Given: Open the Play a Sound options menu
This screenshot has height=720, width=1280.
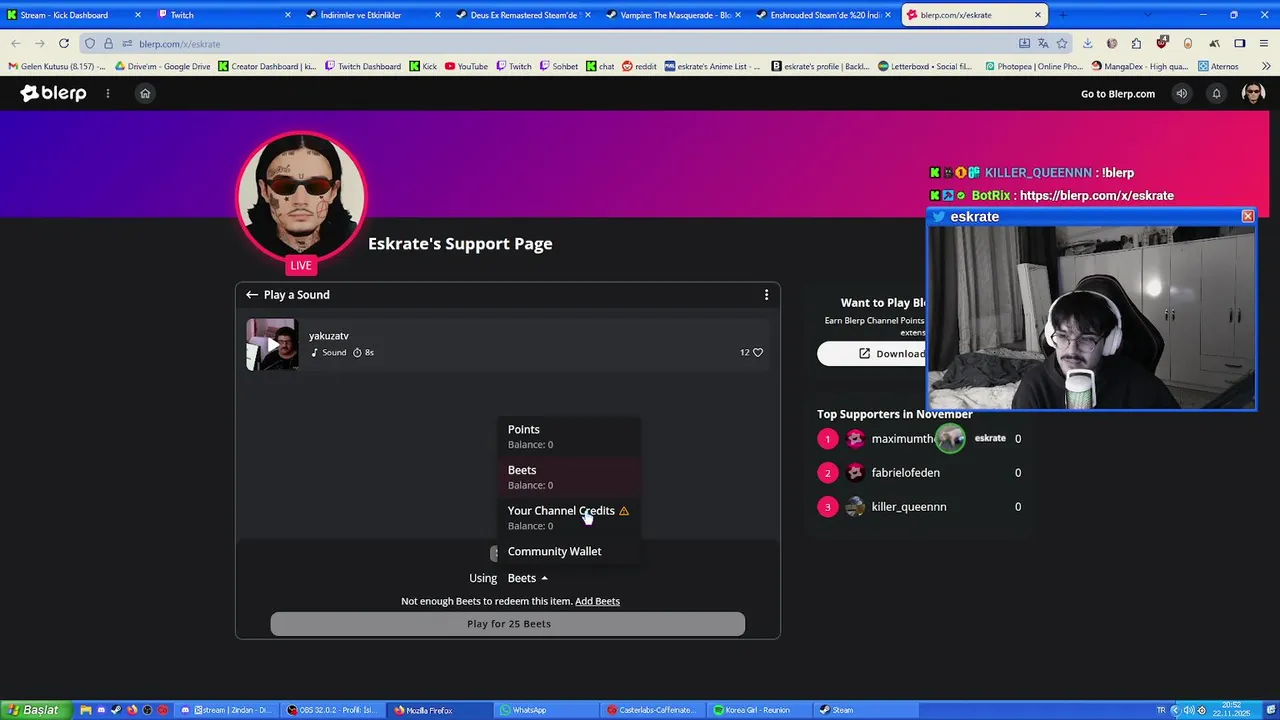Looking at the screenshot, I should pyautogui.click(x=767, y=295).
